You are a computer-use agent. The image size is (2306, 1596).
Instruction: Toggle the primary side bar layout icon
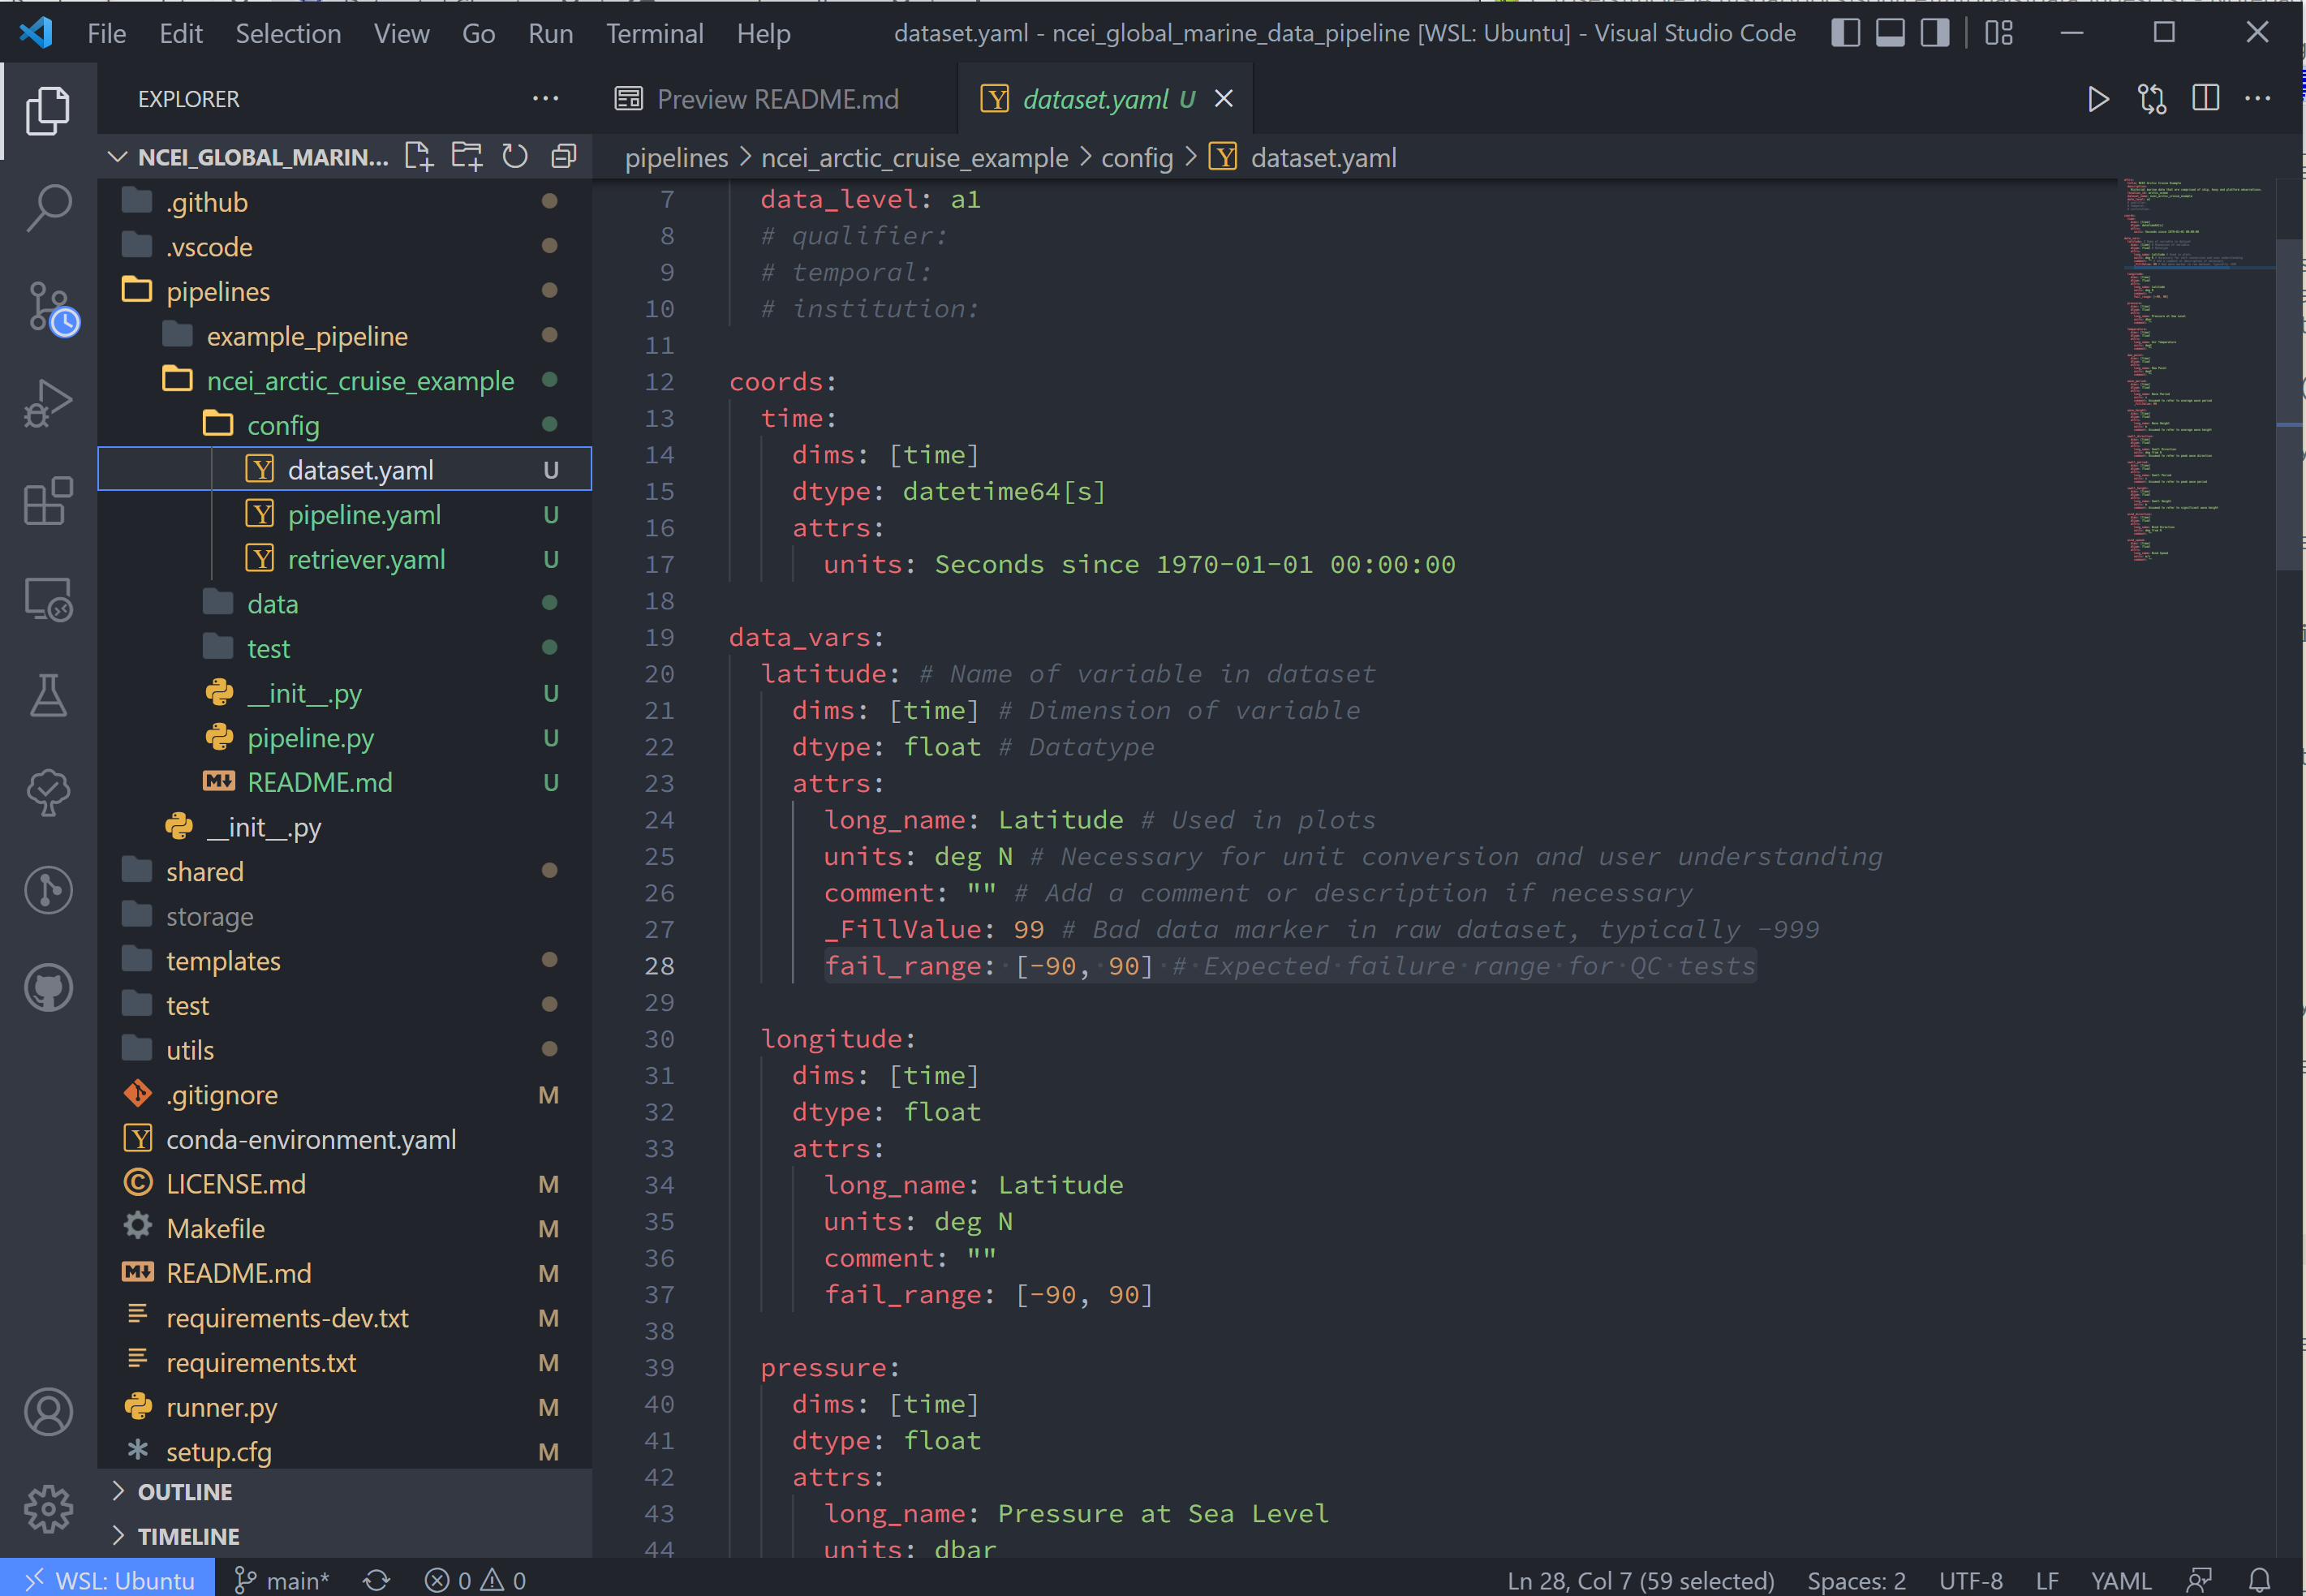[1845, 33]
